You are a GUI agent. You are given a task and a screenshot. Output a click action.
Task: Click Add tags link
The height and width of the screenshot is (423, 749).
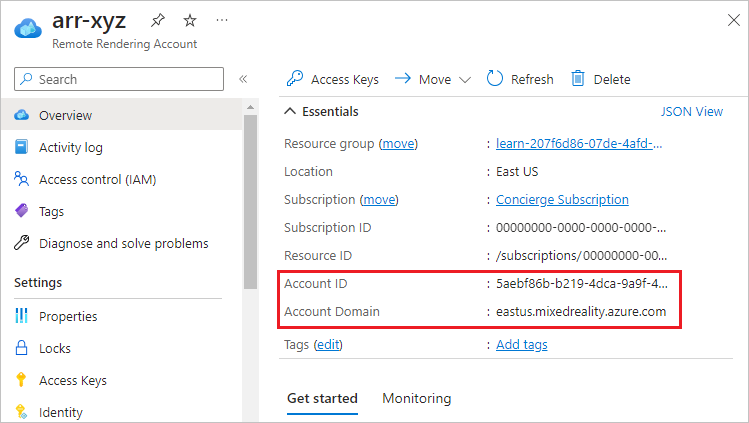coord(522,345)
